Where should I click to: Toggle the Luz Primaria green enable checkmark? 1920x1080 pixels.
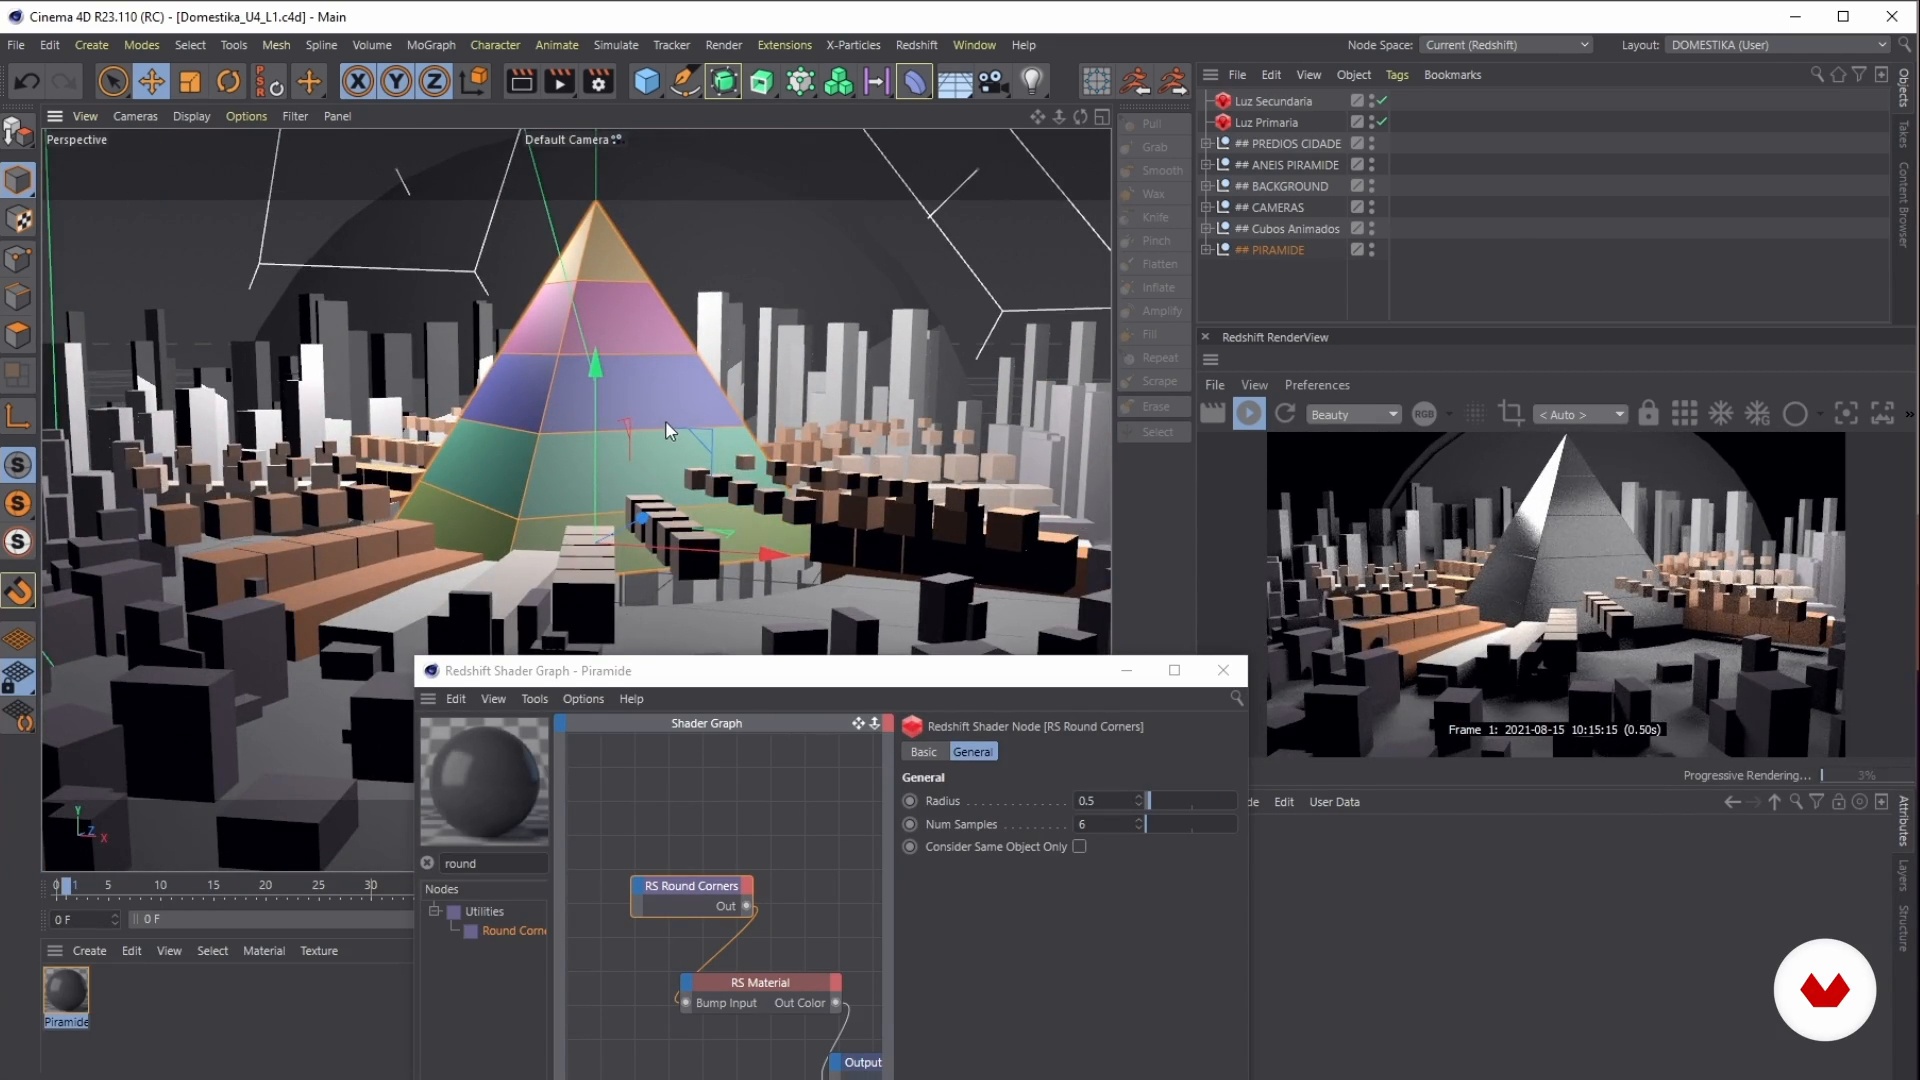point(1381,122)
